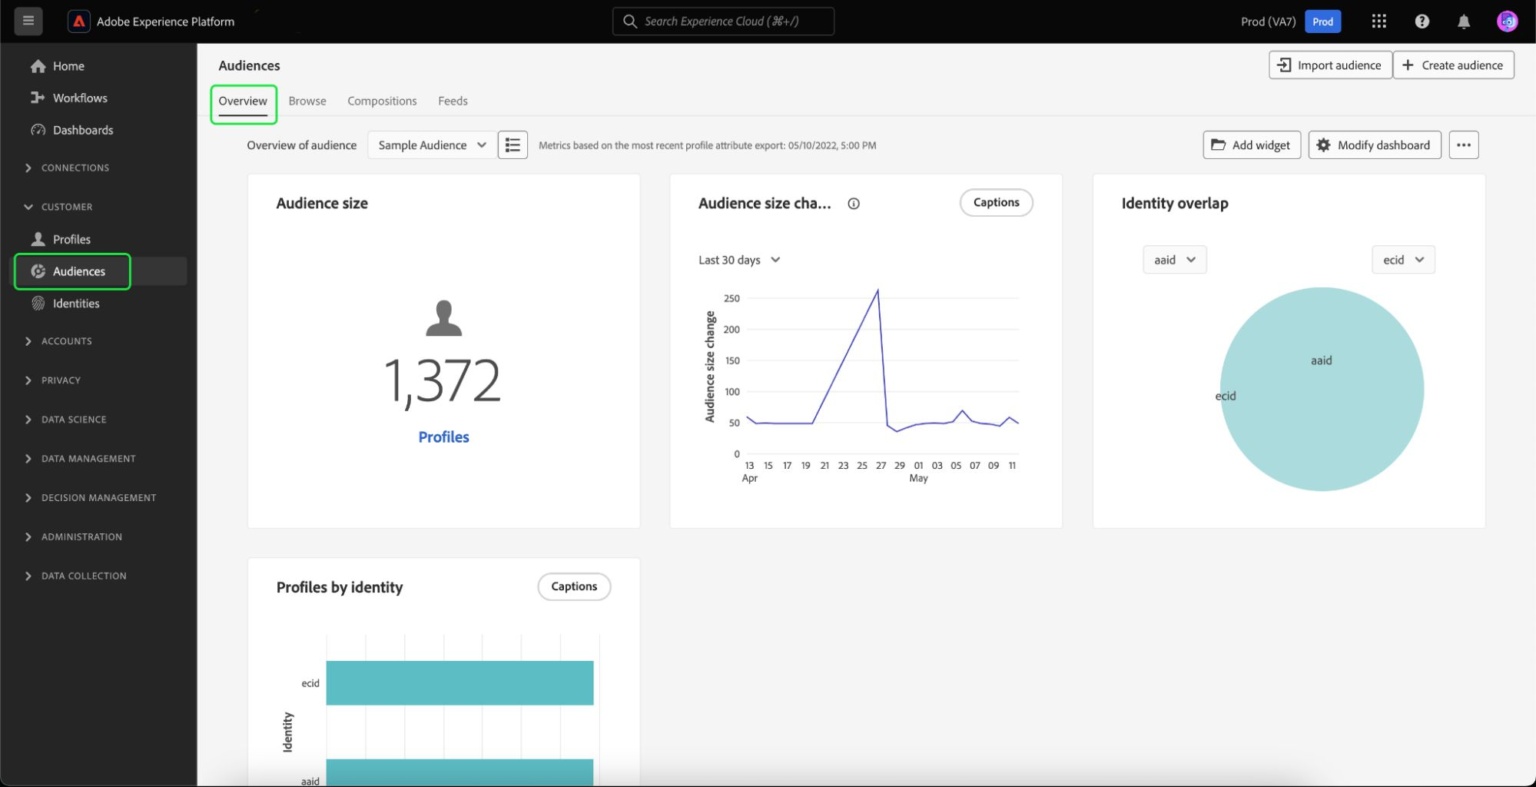Switch to the Feeds tab

pyautogui.click(x=452, y=100)
